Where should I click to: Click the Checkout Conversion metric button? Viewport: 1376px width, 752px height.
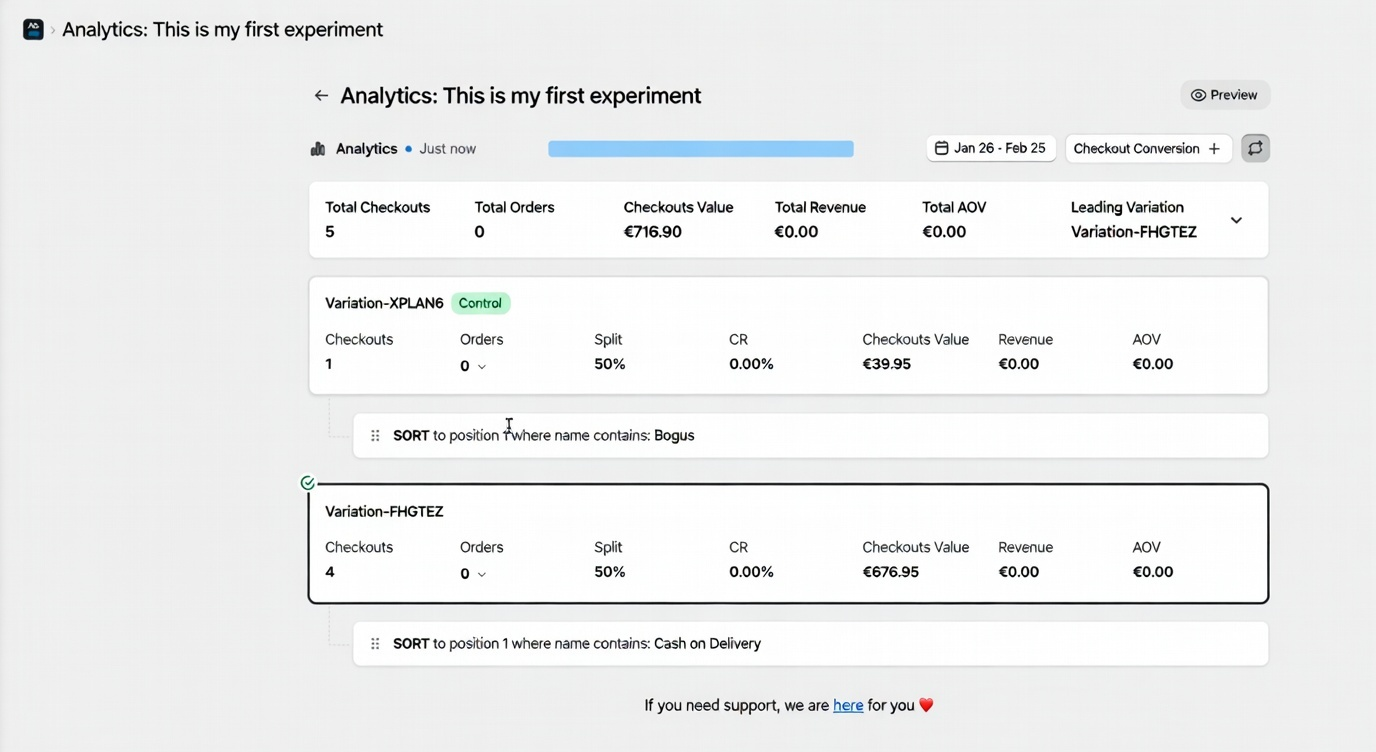1136,149
